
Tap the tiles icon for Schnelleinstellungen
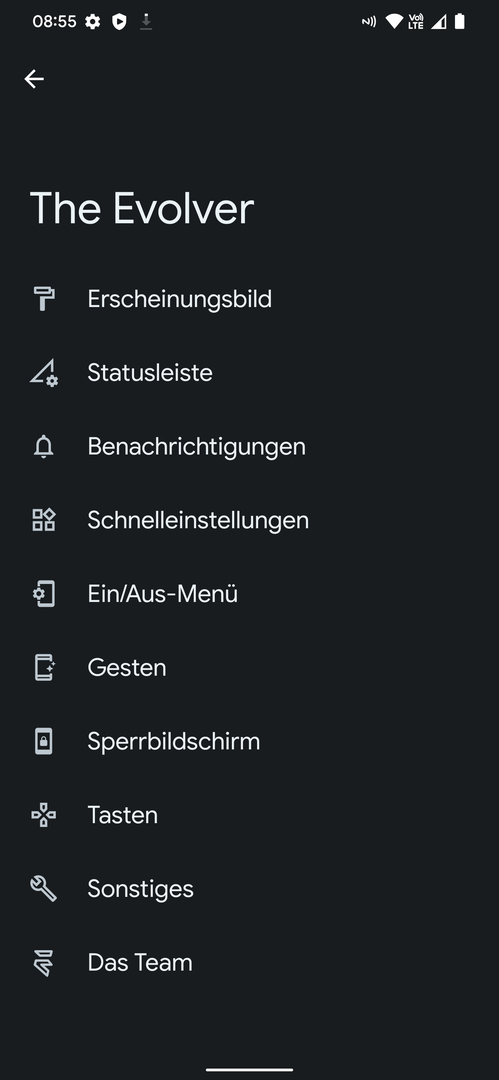pyautogui.click(x=43, y=520)
